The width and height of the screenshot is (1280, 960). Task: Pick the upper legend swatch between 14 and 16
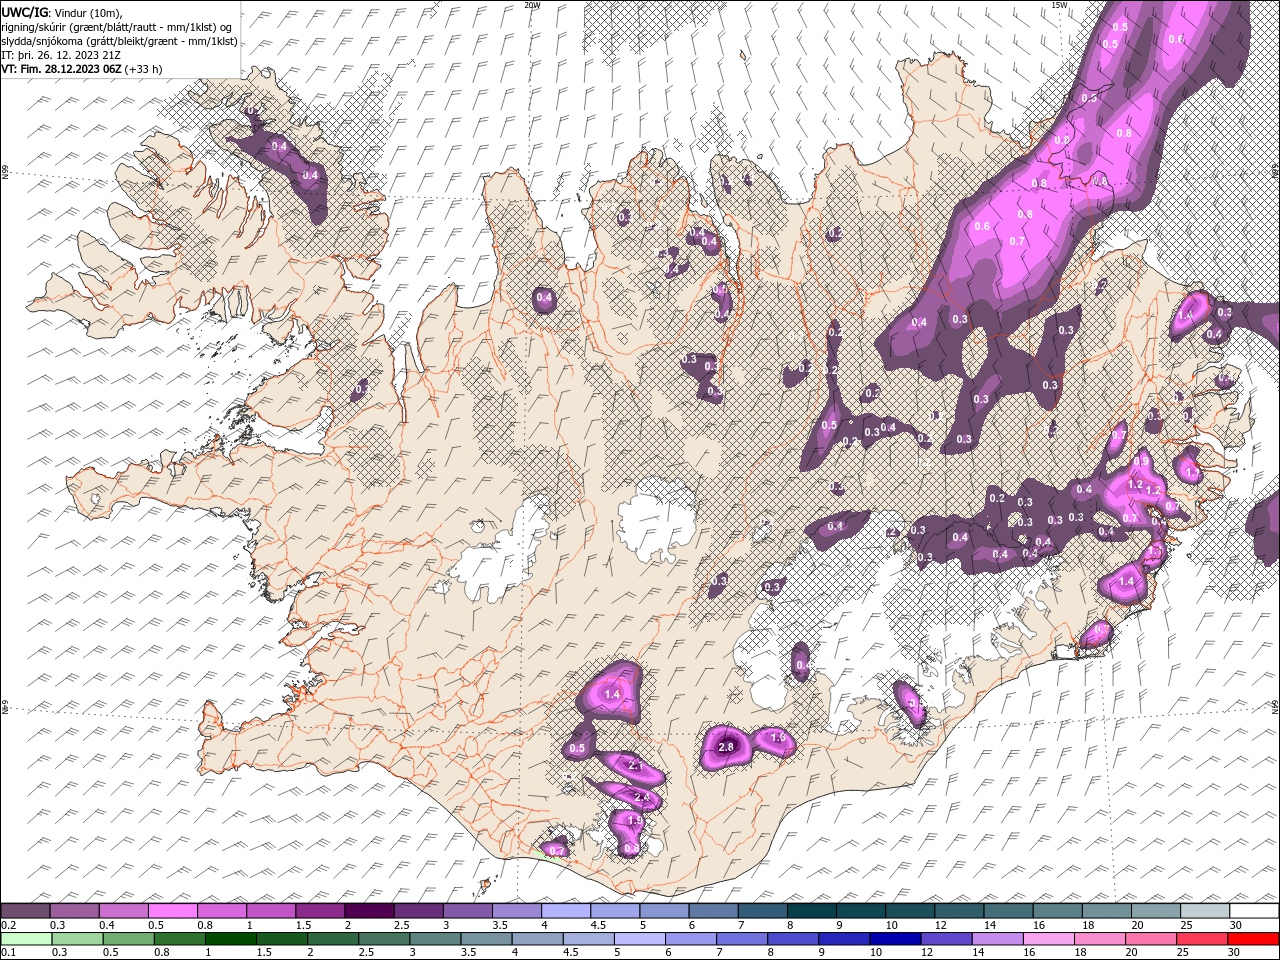[x=1008, y=911]
